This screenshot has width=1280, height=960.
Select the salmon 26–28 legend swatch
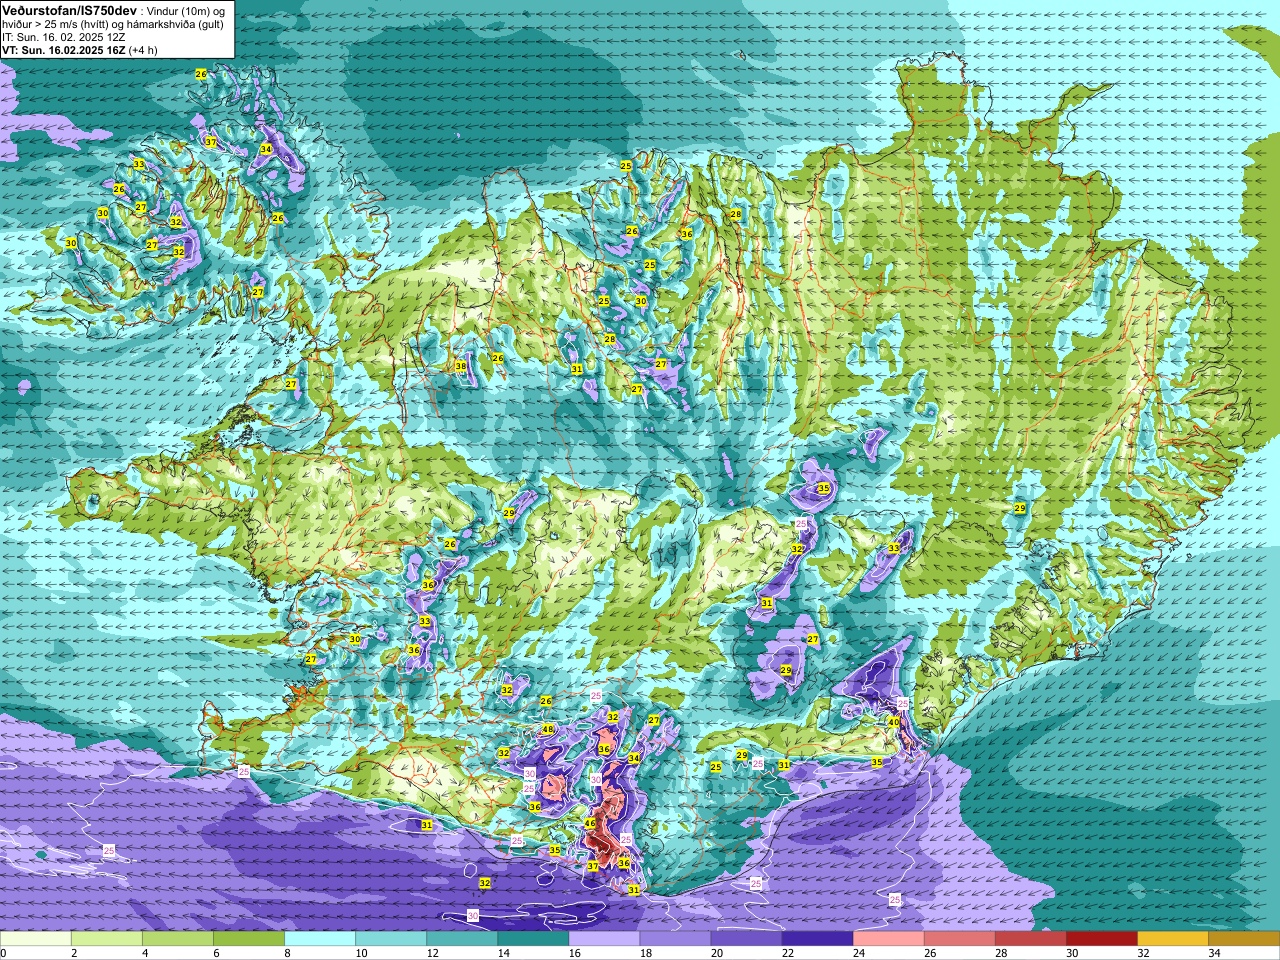coord(959,939)
